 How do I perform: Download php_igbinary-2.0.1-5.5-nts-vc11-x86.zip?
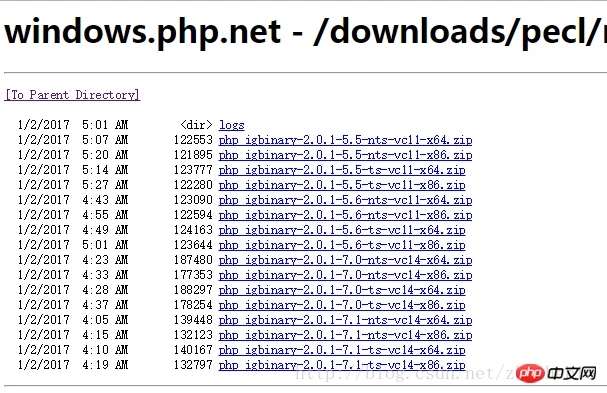[x=345, y=155]
